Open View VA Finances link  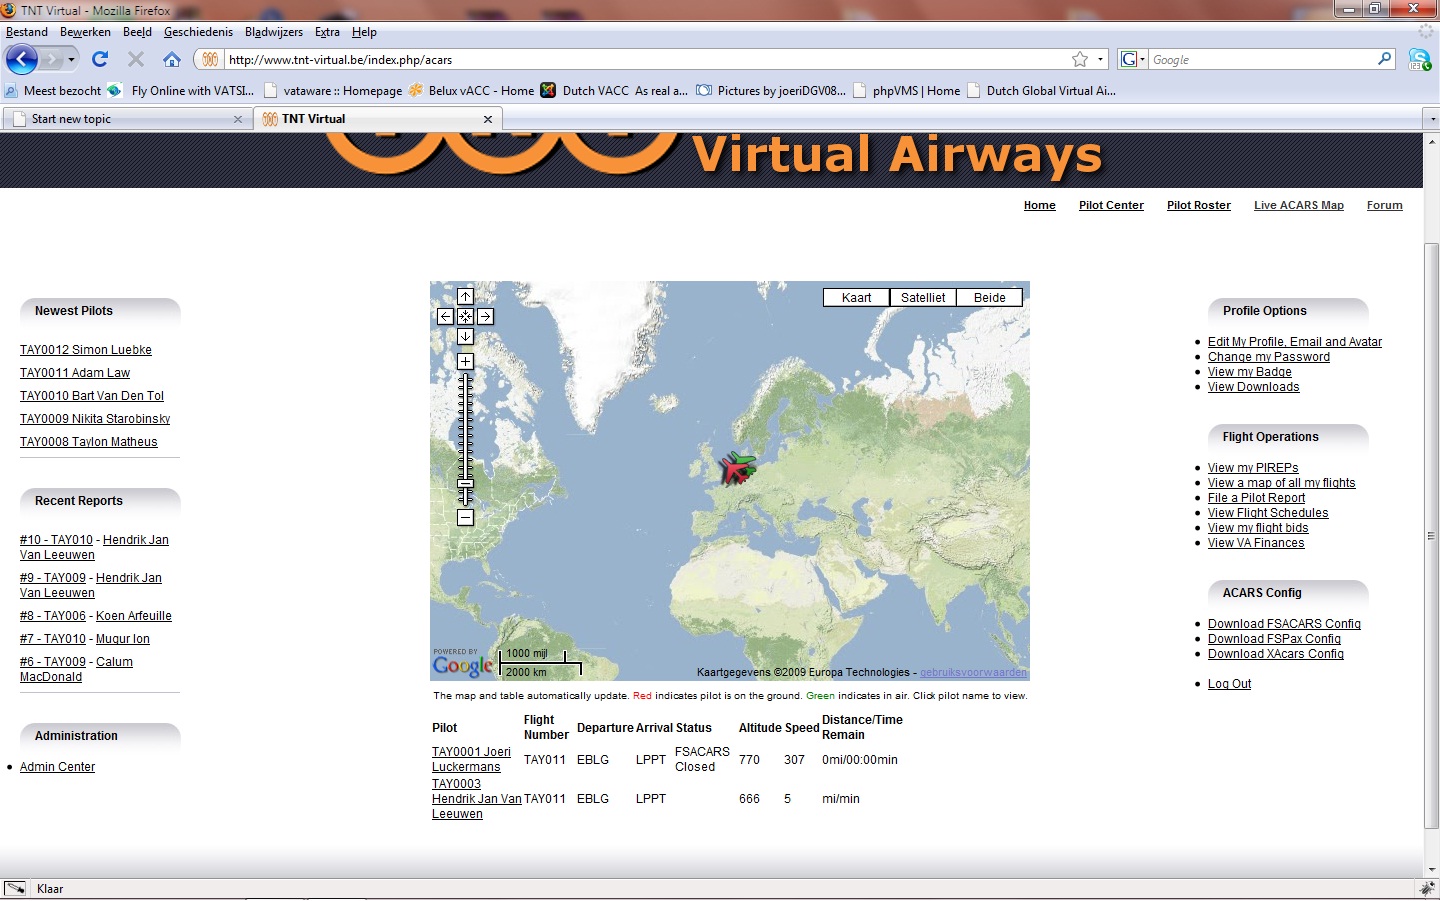[1256, 543]
